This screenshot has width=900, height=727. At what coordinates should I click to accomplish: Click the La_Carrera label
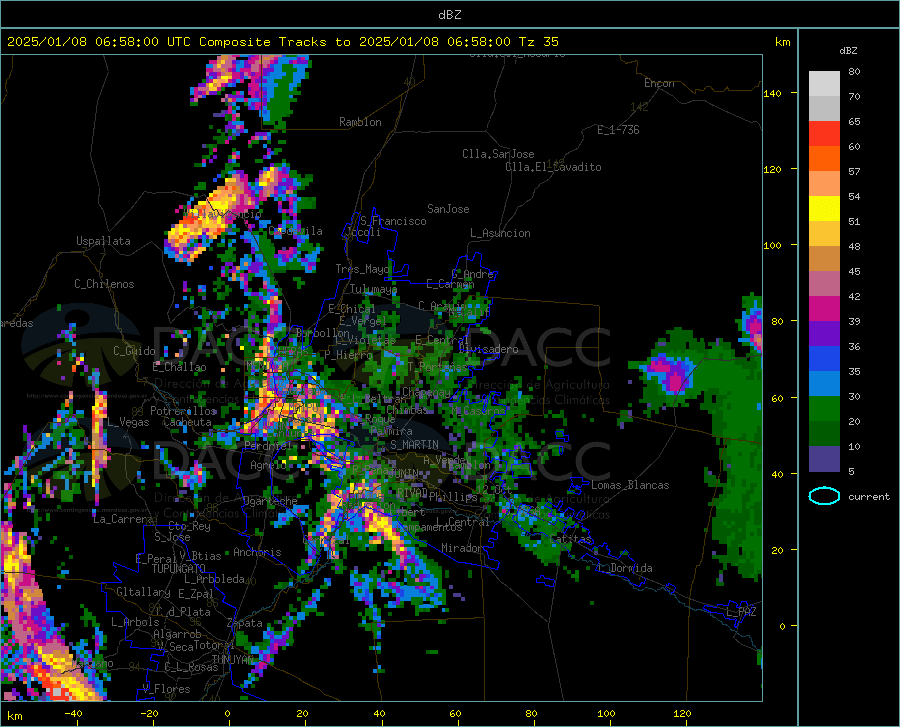123,519
